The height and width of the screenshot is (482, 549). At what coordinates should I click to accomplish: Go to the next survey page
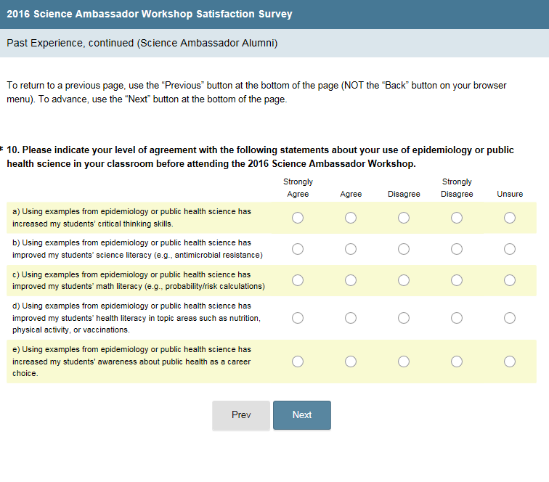(302, 415)
